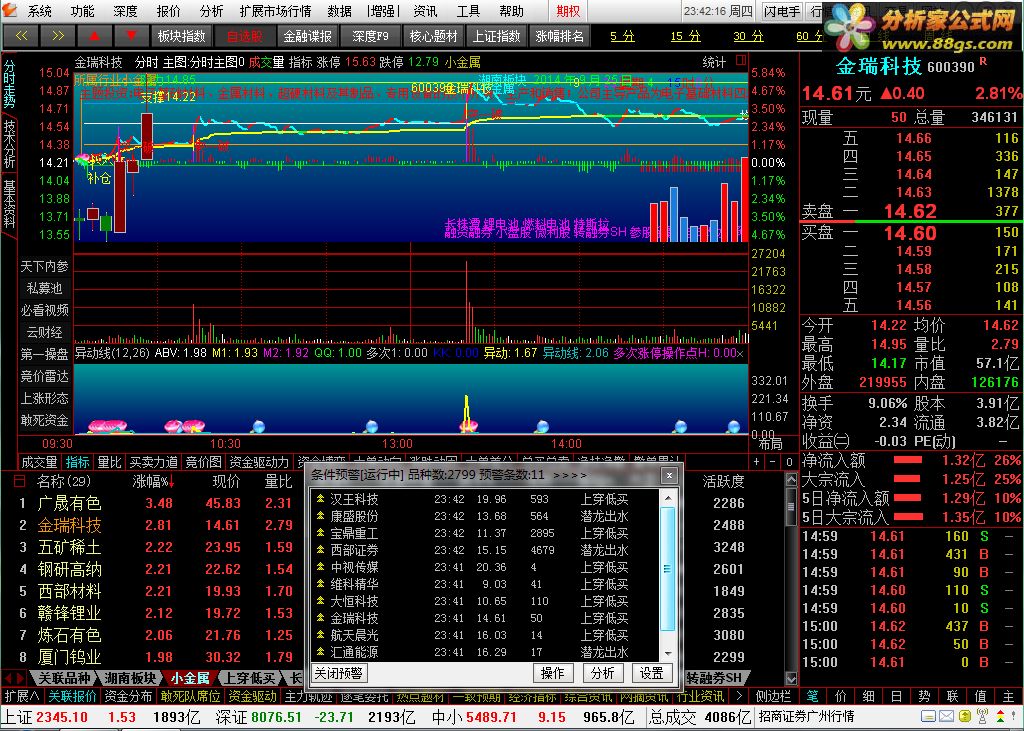Click the alert dialog scrollbar down arrow

[x=667, y=653]
